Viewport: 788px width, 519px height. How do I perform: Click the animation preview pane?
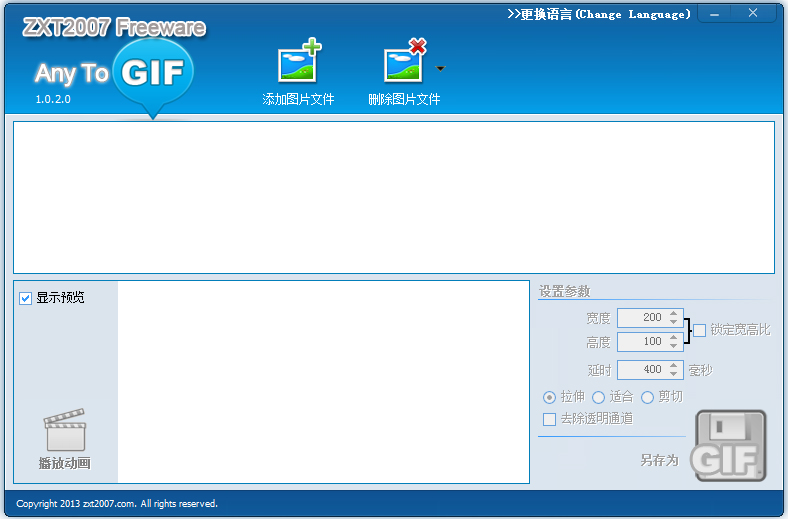click(324, 382)
